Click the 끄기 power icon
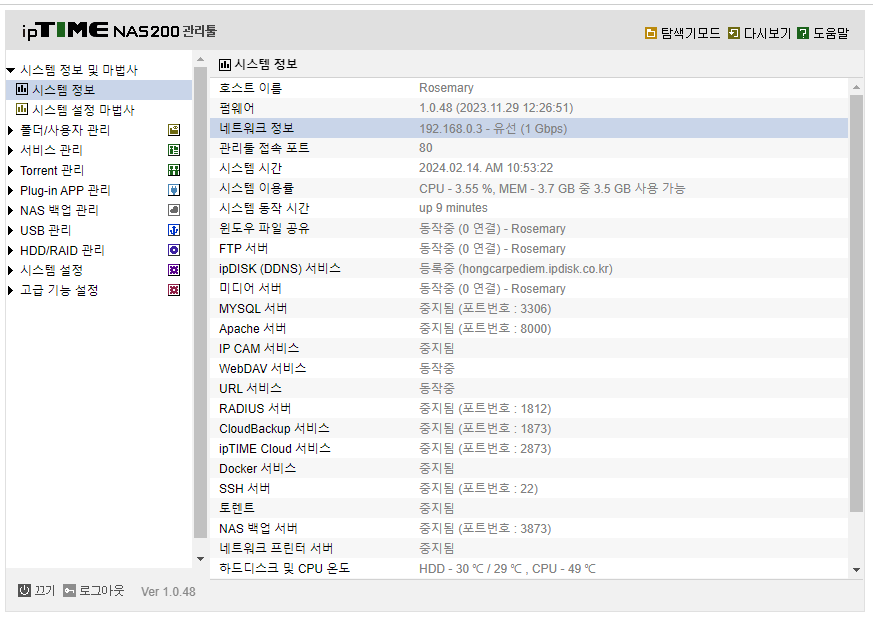The image size is (873, 625). (x=24, y=590)
